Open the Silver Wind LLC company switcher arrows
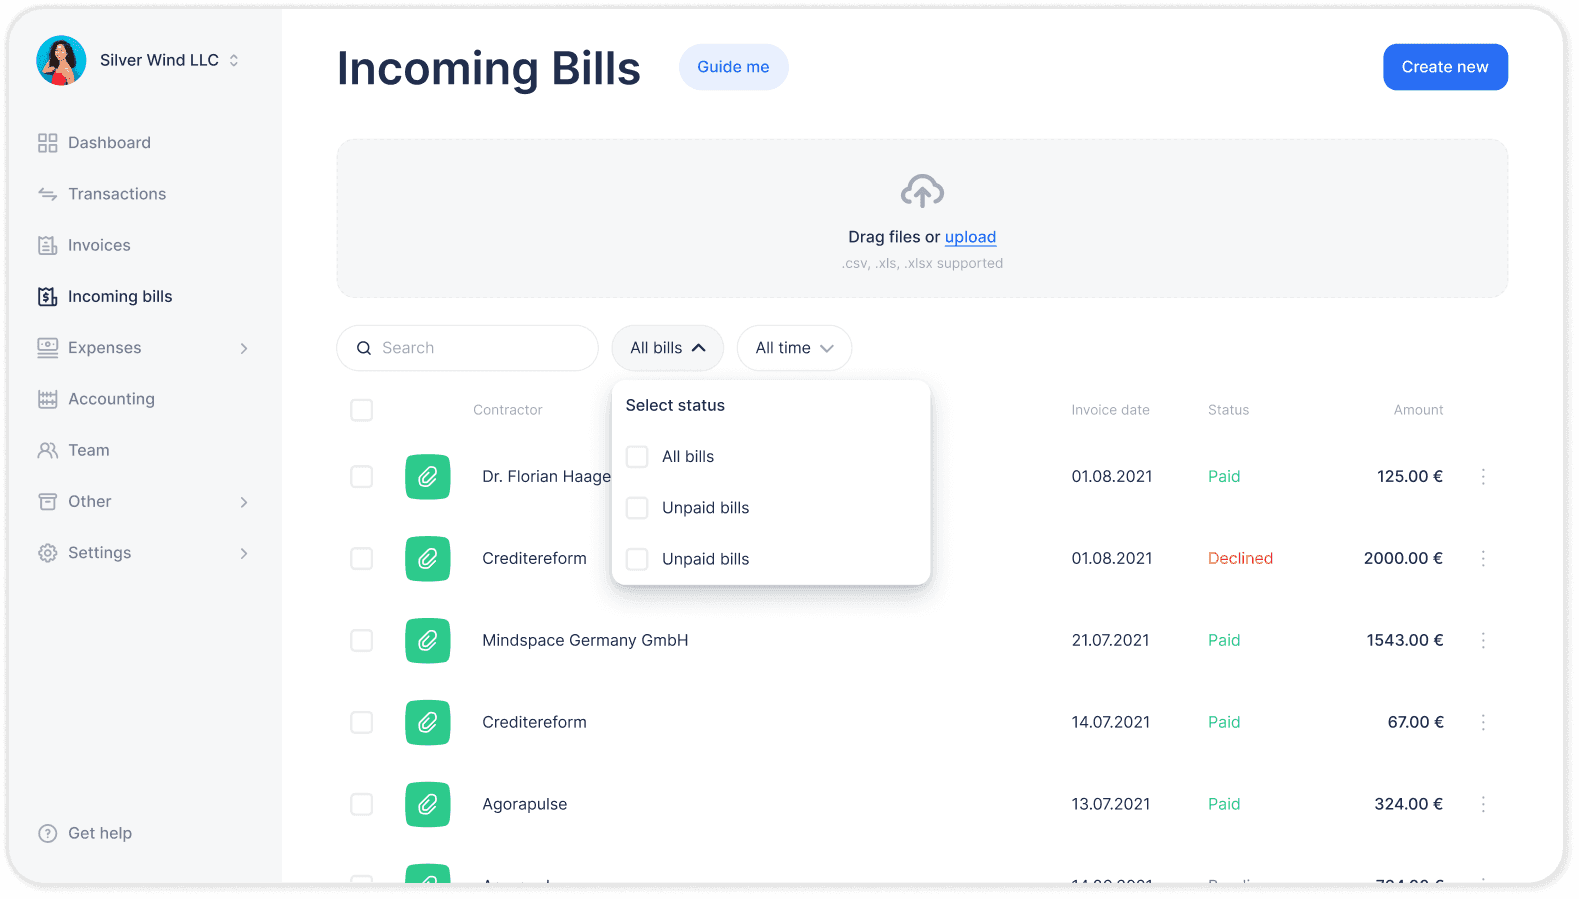Viewport: 1579px width, 899px height. 234,60
